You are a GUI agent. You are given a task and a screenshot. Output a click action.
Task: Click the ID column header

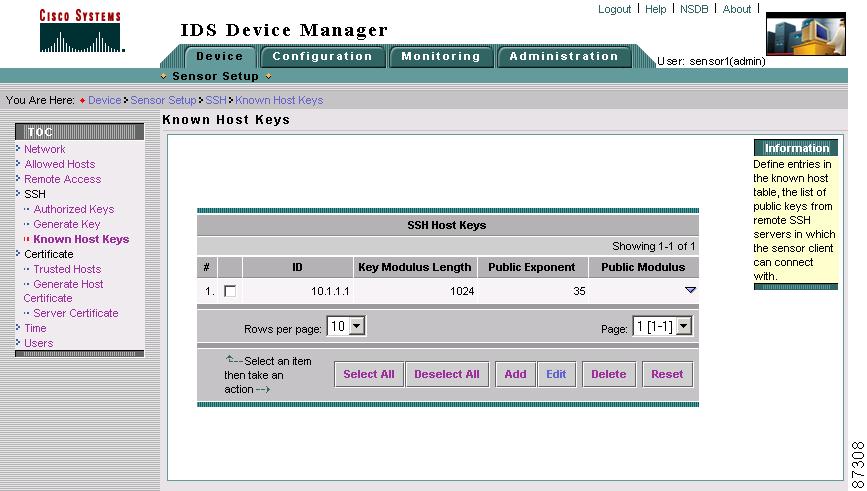(297, 267)
